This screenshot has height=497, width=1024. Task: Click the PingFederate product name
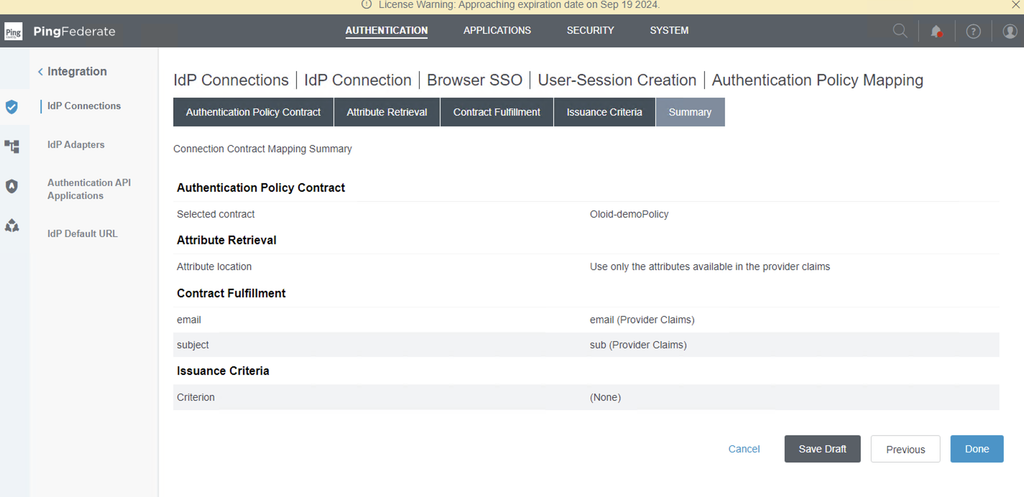point(74,31)
